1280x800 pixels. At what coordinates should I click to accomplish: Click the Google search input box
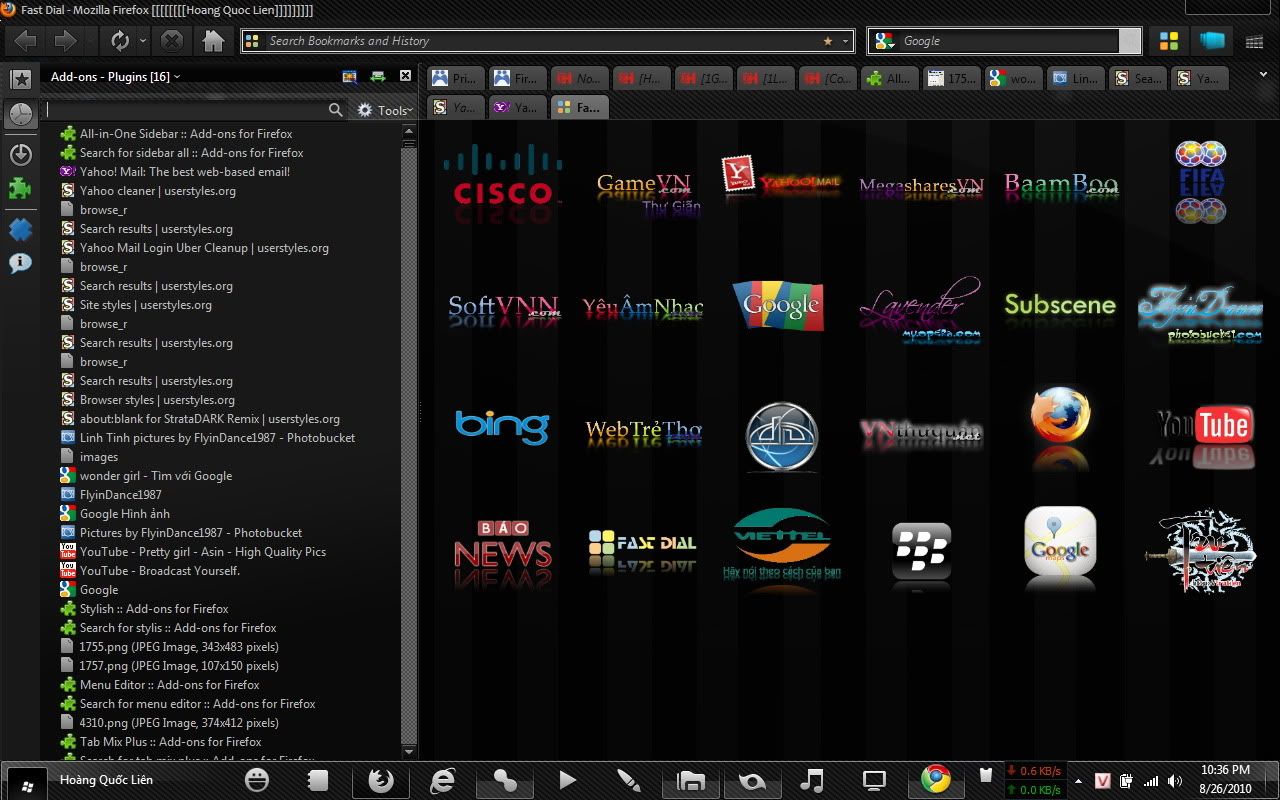(1008, 41)
